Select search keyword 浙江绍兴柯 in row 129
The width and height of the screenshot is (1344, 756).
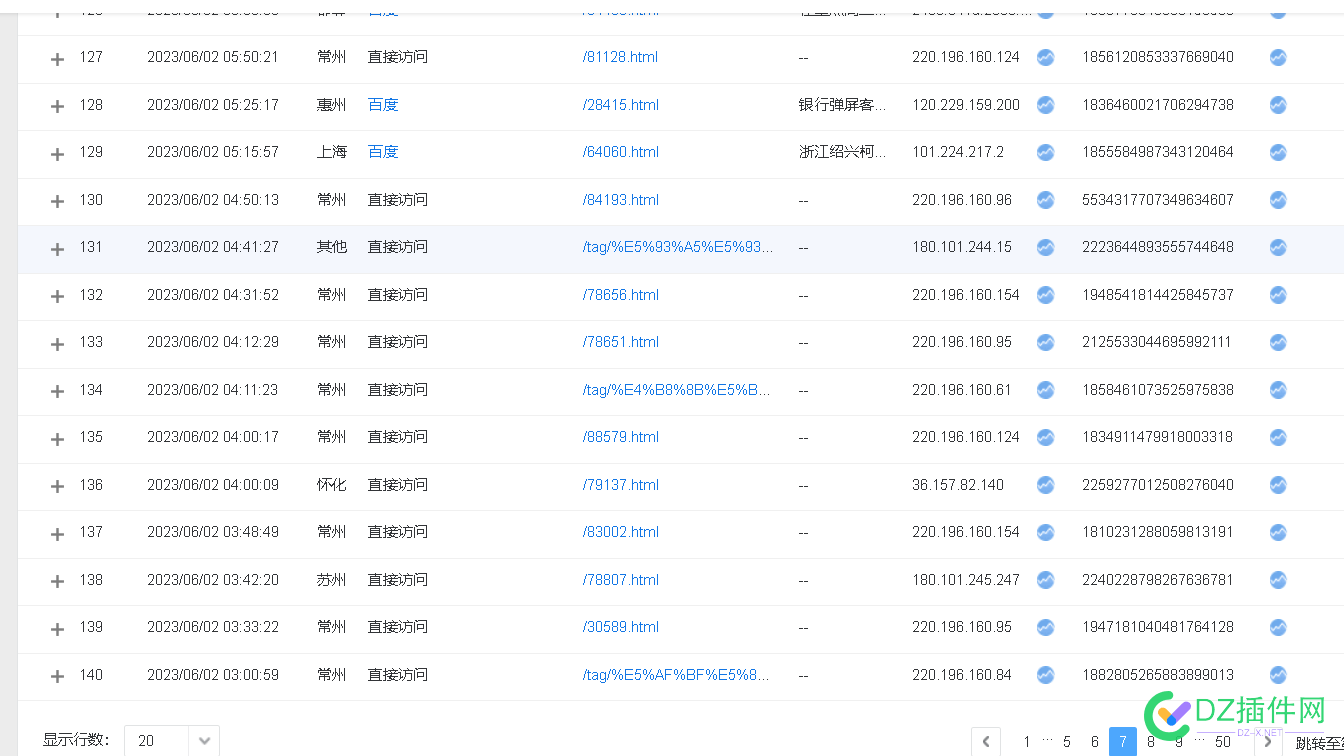(x=842, y=152)
